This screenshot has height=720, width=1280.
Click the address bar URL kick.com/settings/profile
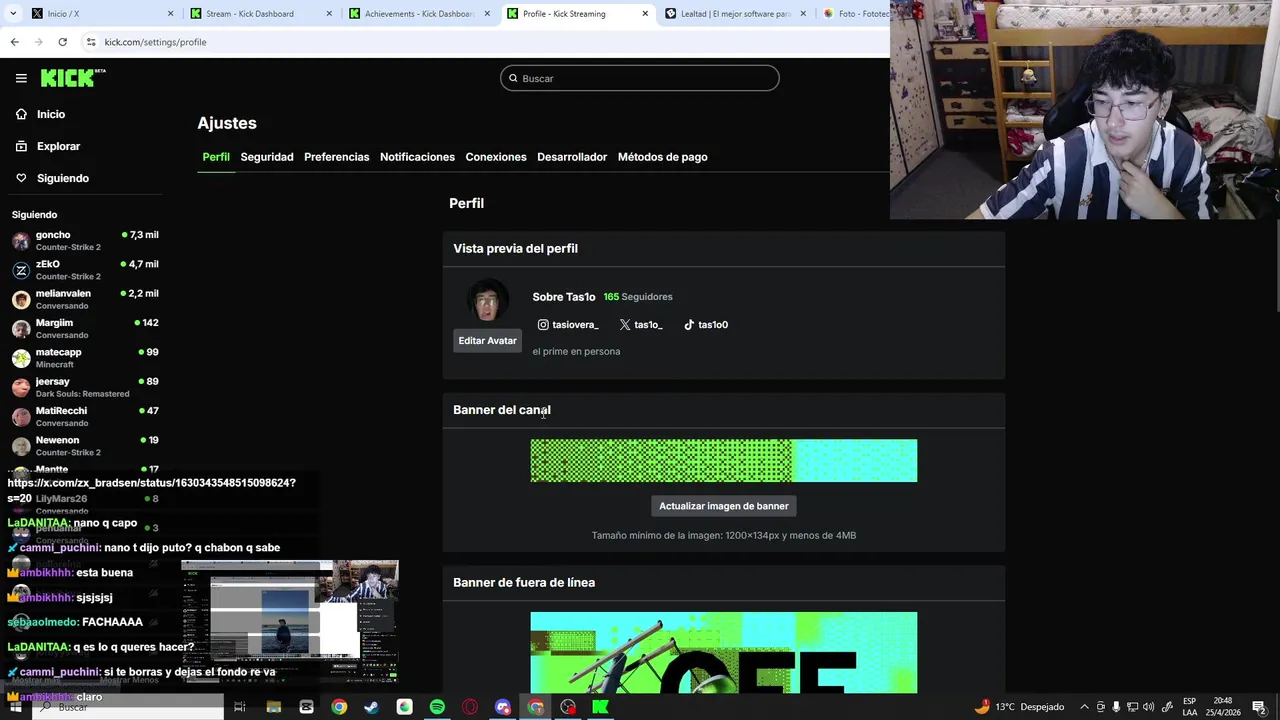155,42
